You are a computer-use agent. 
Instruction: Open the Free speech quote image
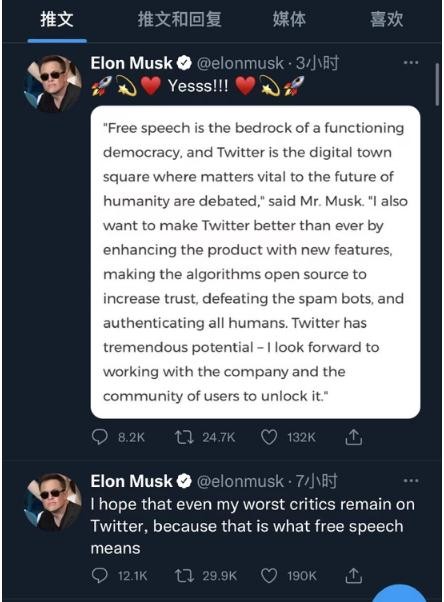pyautogui.click(x=255, y=262)
